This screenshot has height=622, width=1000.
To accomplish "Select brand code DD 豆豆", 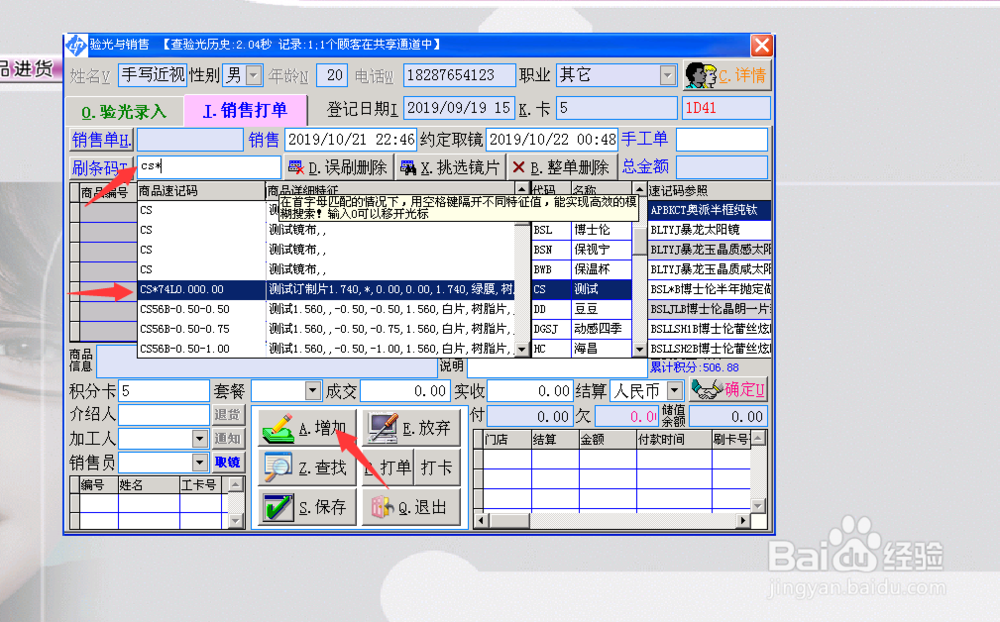I will tap(582, 309).
